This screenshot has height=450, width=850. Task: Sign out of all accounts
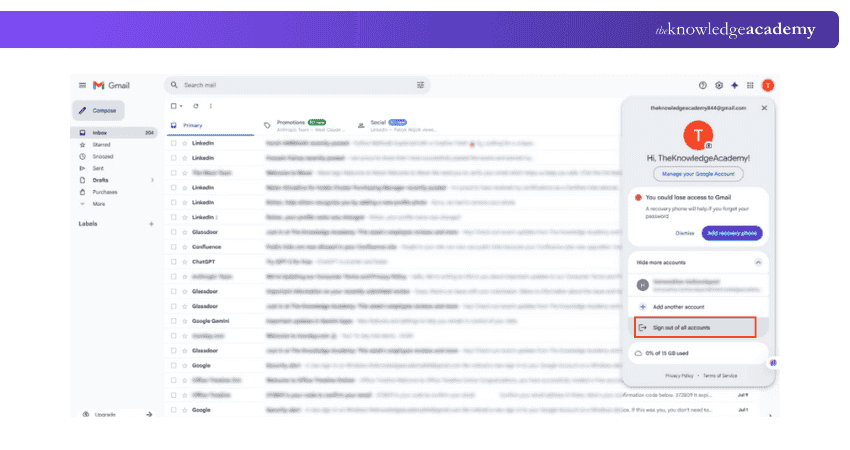click(x=696, y=327)
